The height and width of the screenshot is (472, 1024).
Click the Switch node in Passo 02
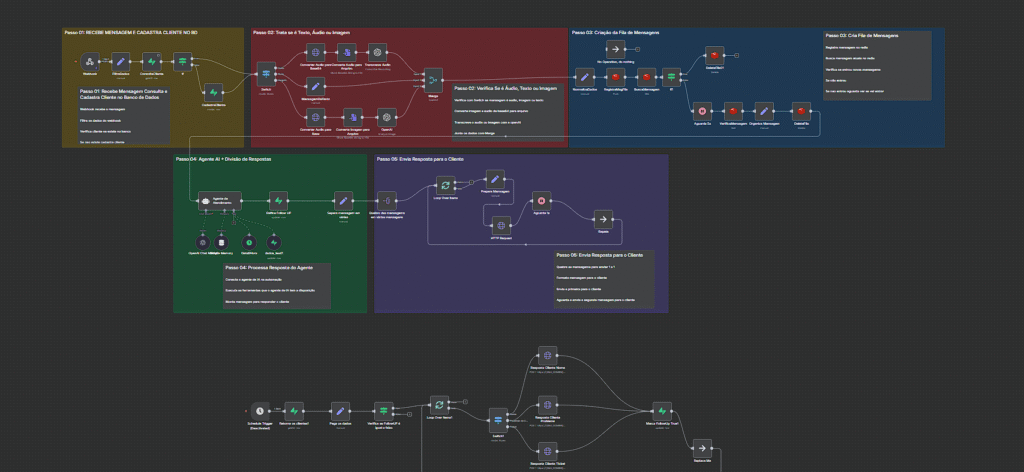tap(266, 71)
